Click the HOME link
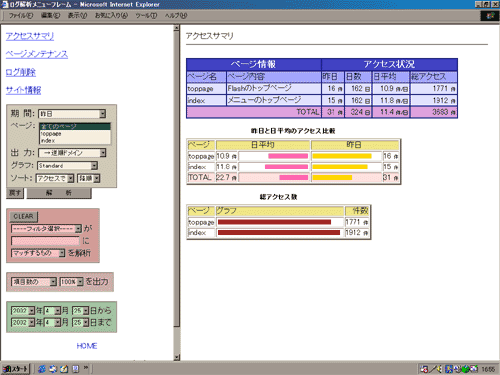This screenshot has height=375, width=500. point(87,346)
